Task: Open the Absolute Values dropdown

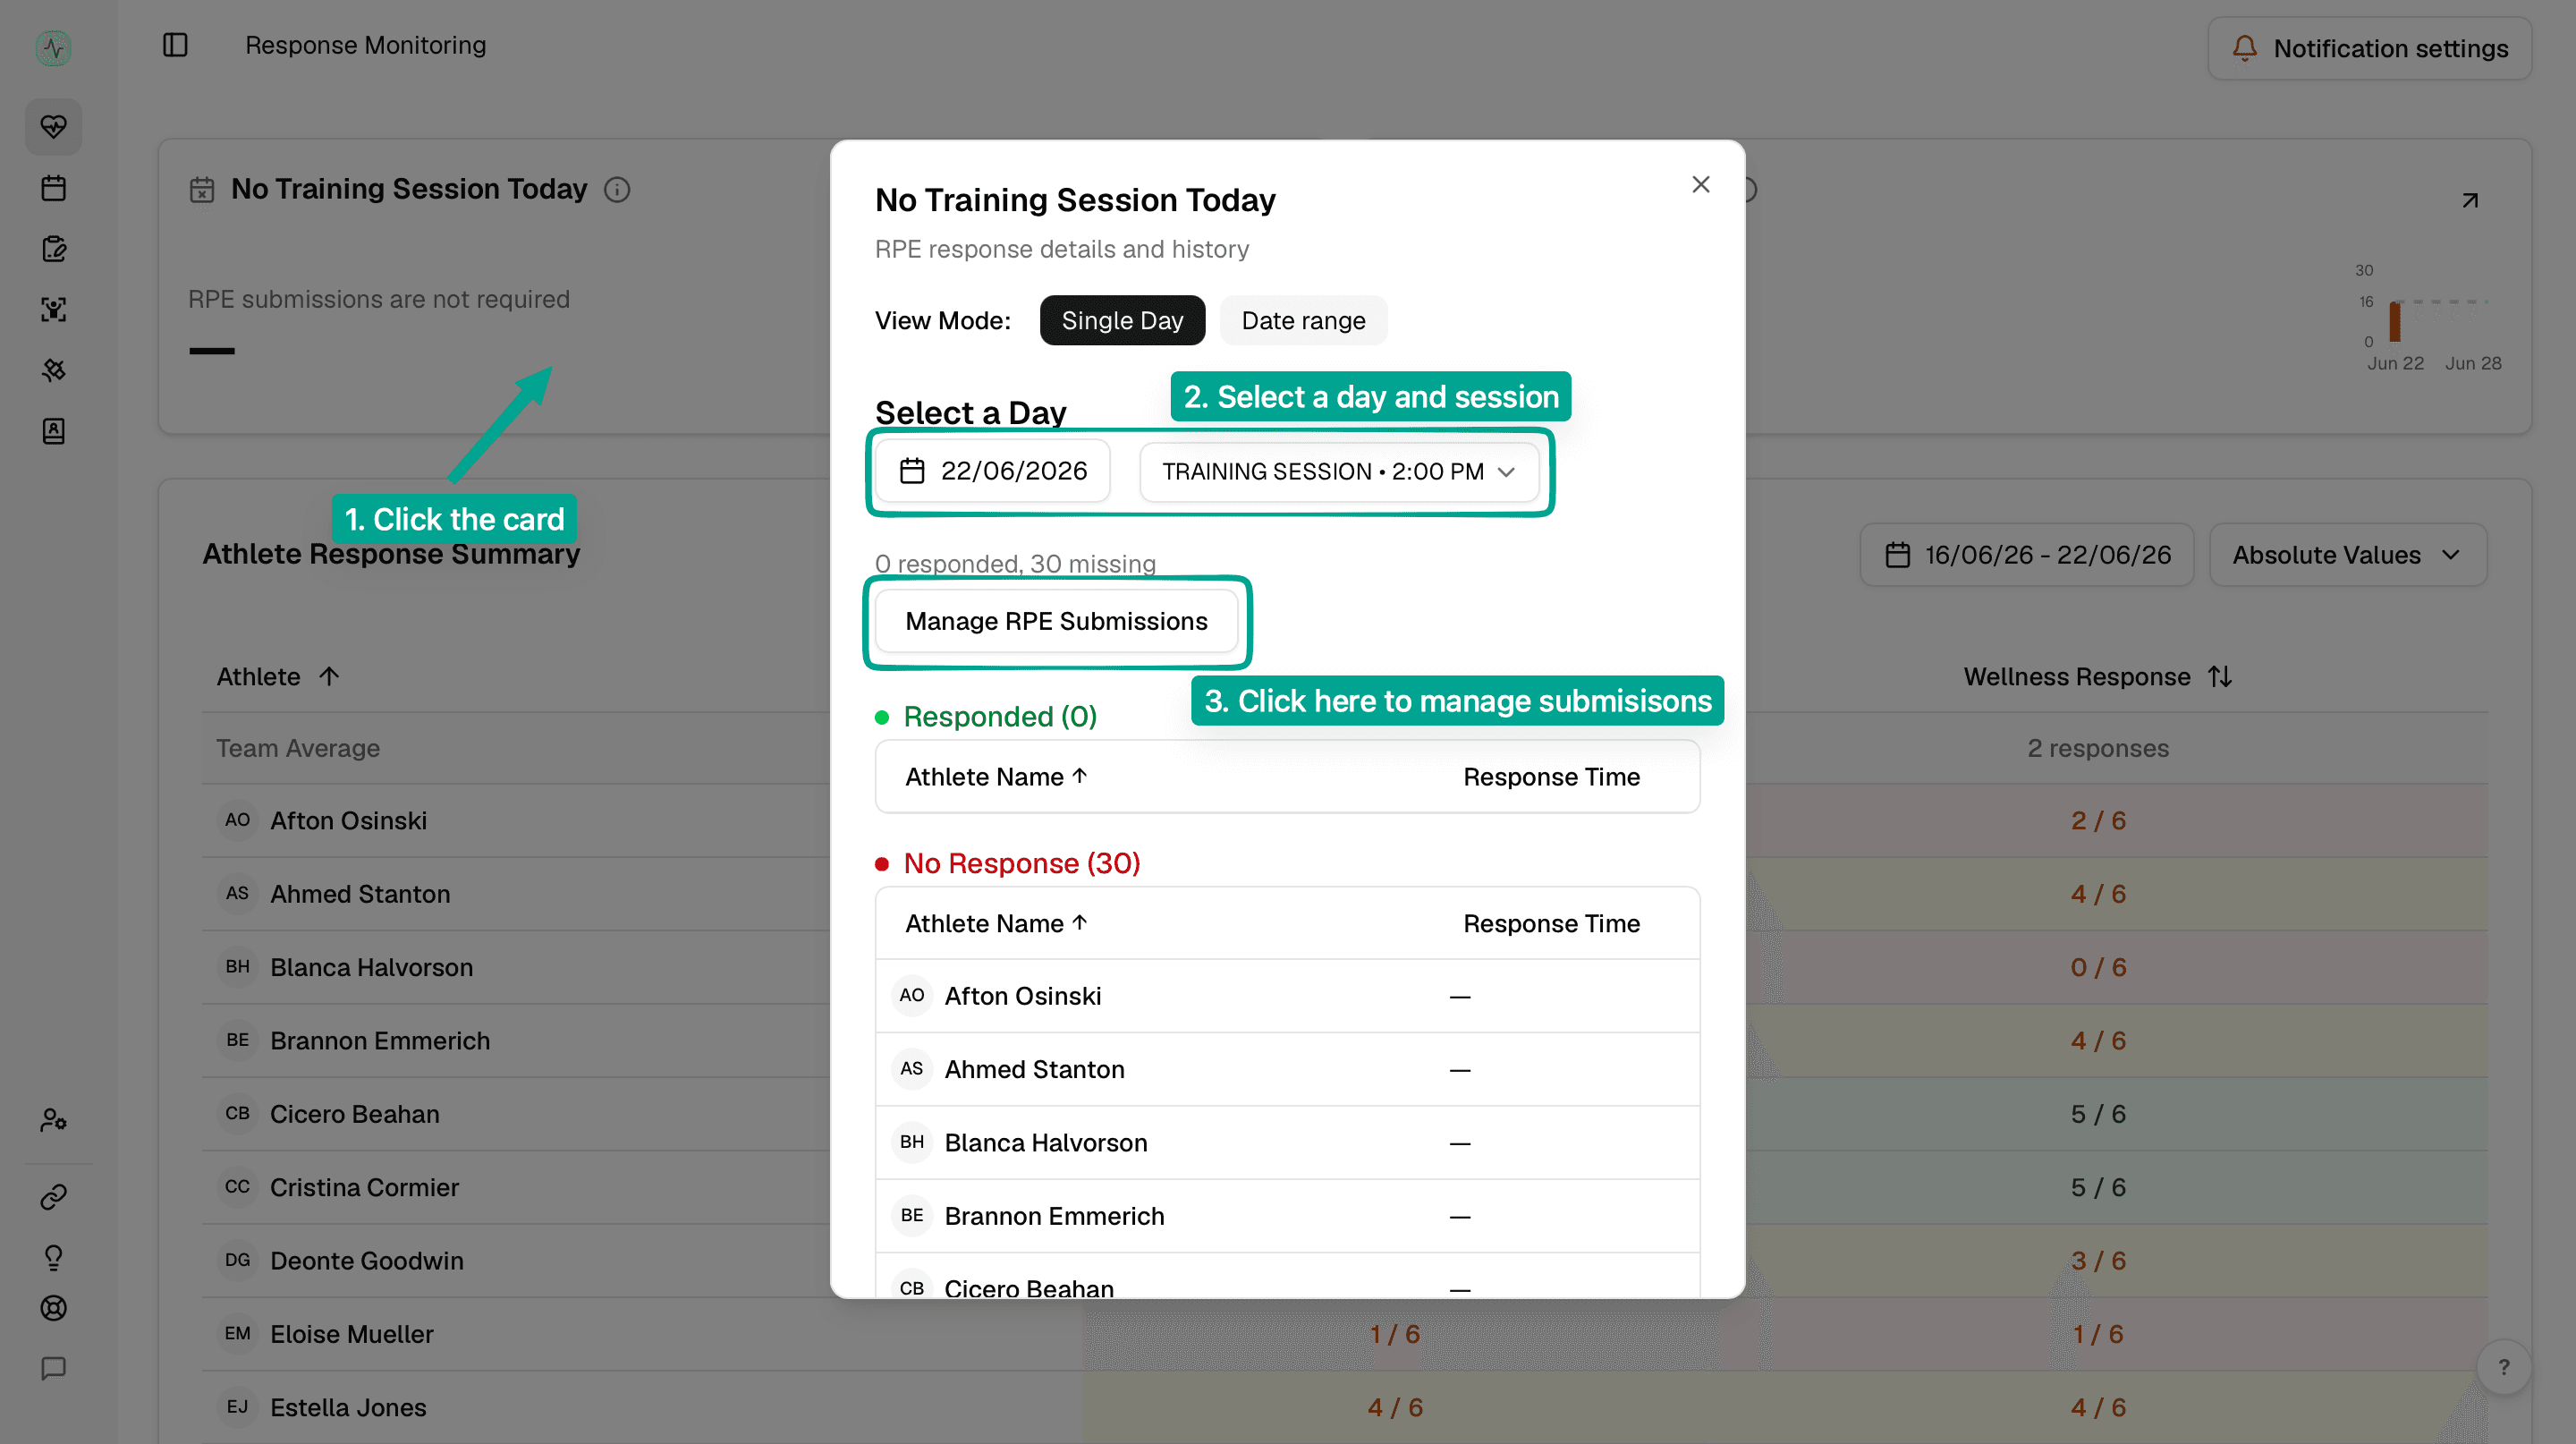Action: (x=2347, y=555)
